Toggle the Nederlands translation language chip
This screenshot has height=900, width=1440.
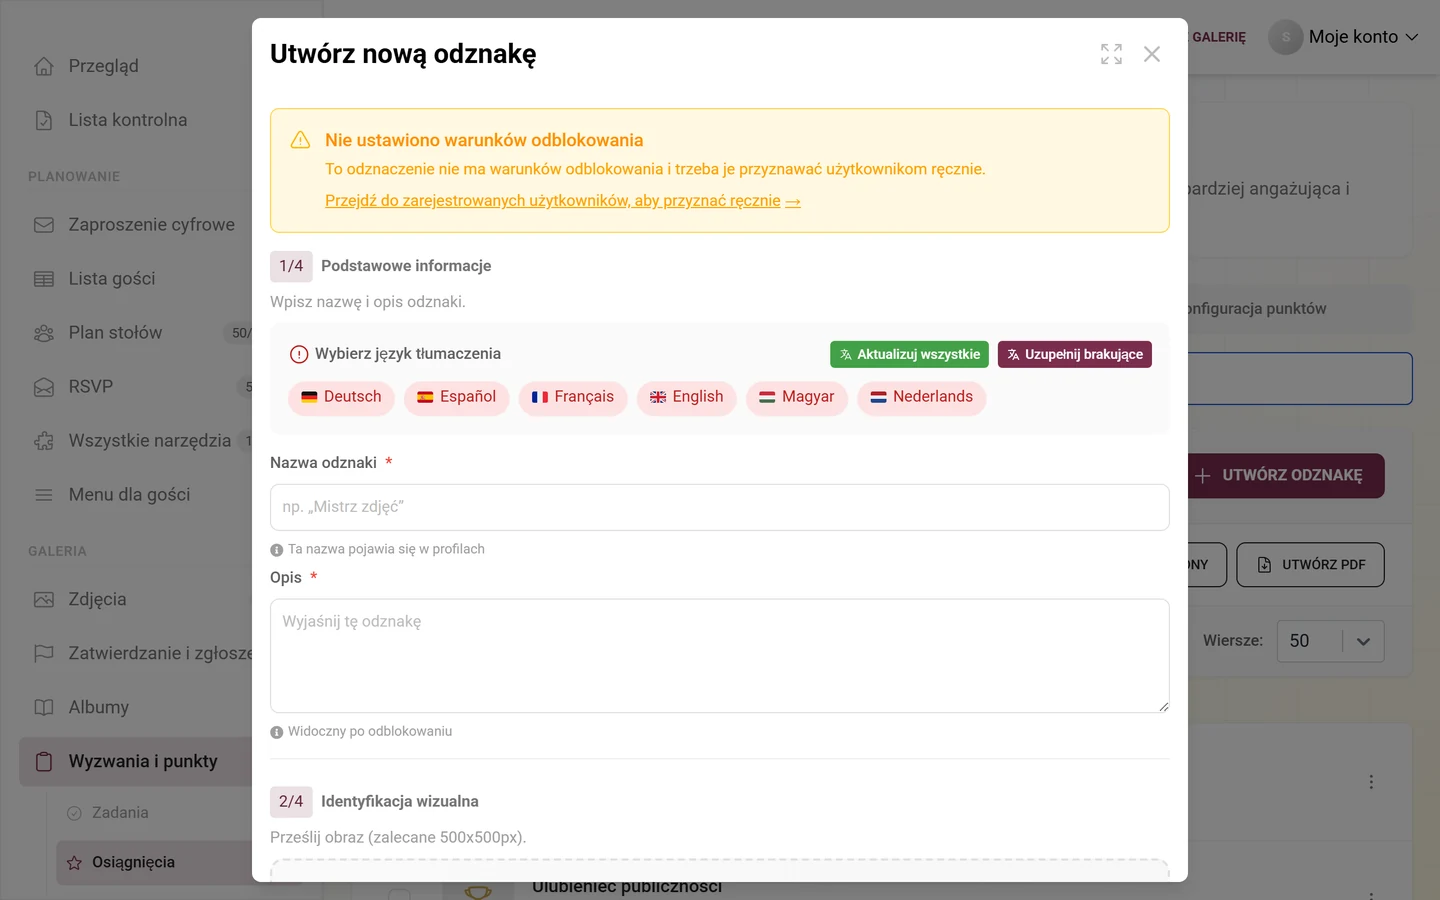922,397
